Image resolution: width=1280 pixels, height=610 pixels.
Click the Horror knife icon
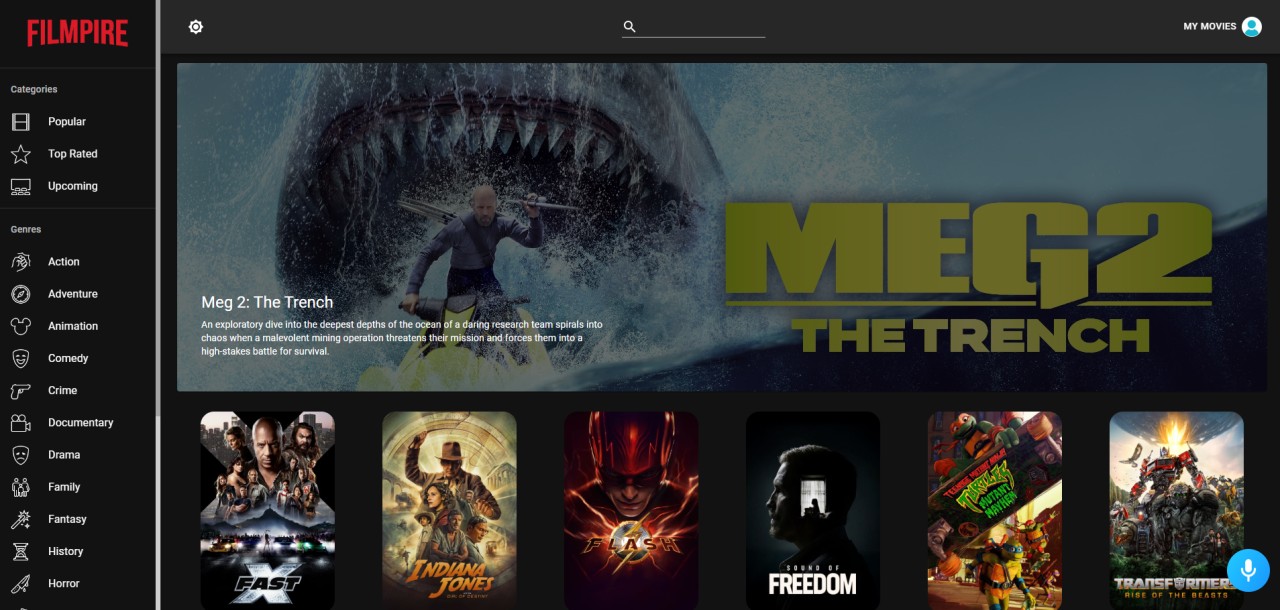pos(20,583)
